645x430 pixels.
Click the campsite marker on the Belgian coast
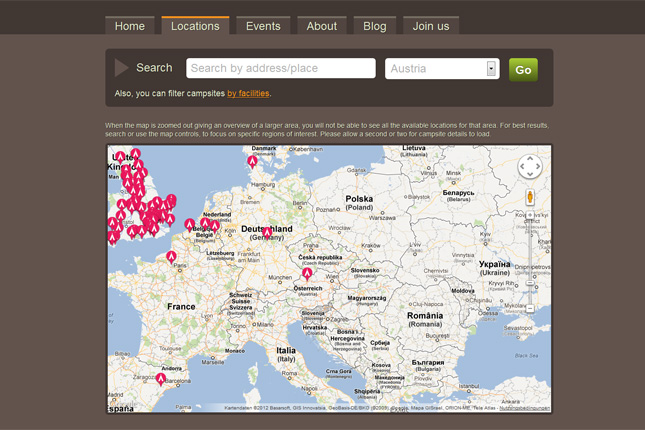tap(189, 225)
